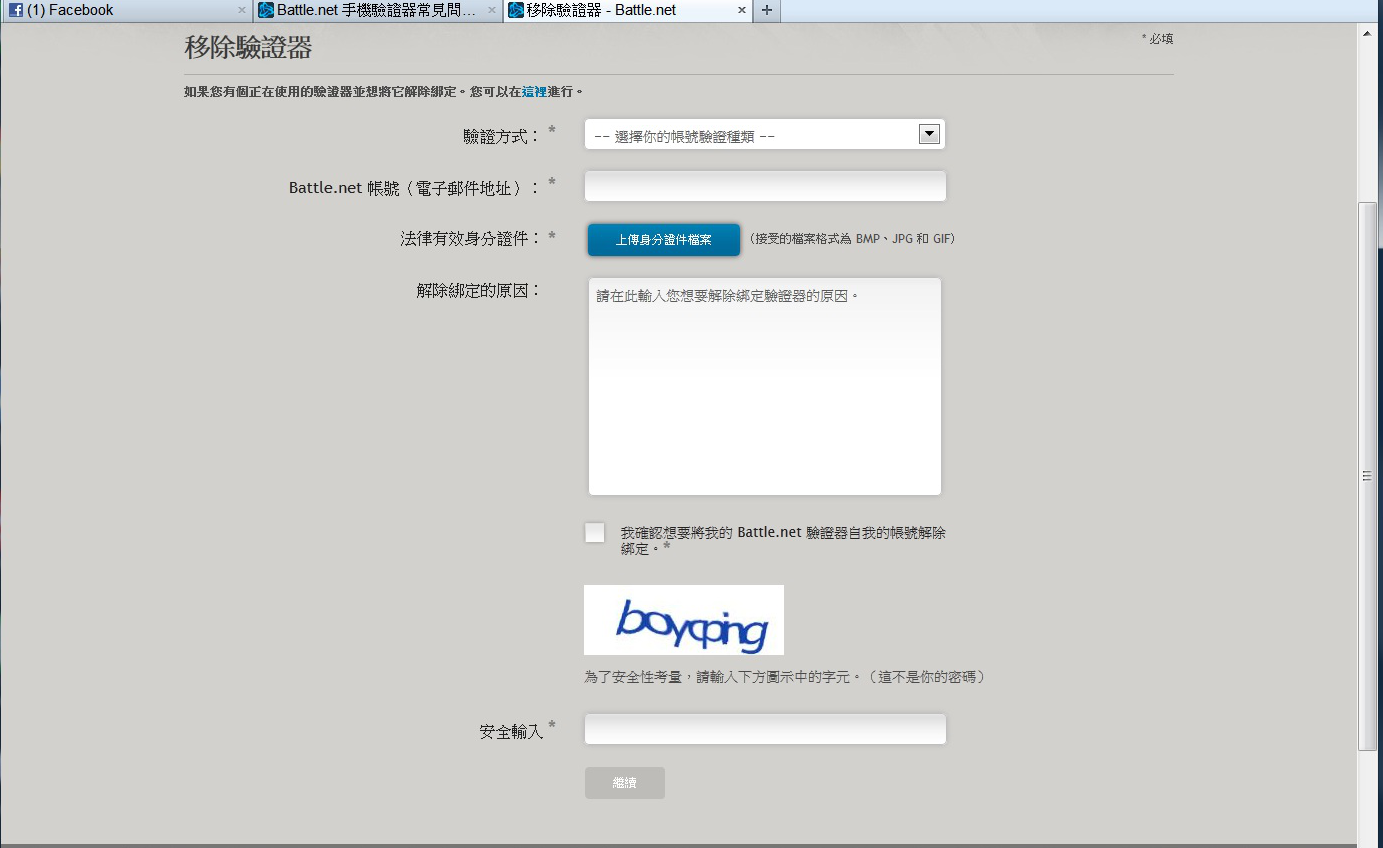Image resolution: width=1383 pixels, height=848 pixels.
Task: Switch to Battle.net 手機驗證器常見問題 tab
Action: click(376, 10)
